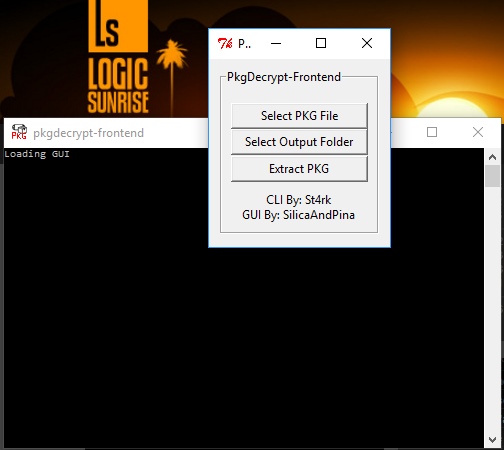Maximize the PkgDecrypt-Frontend GUI window
The image size is (504, 450).
[321, 43]
